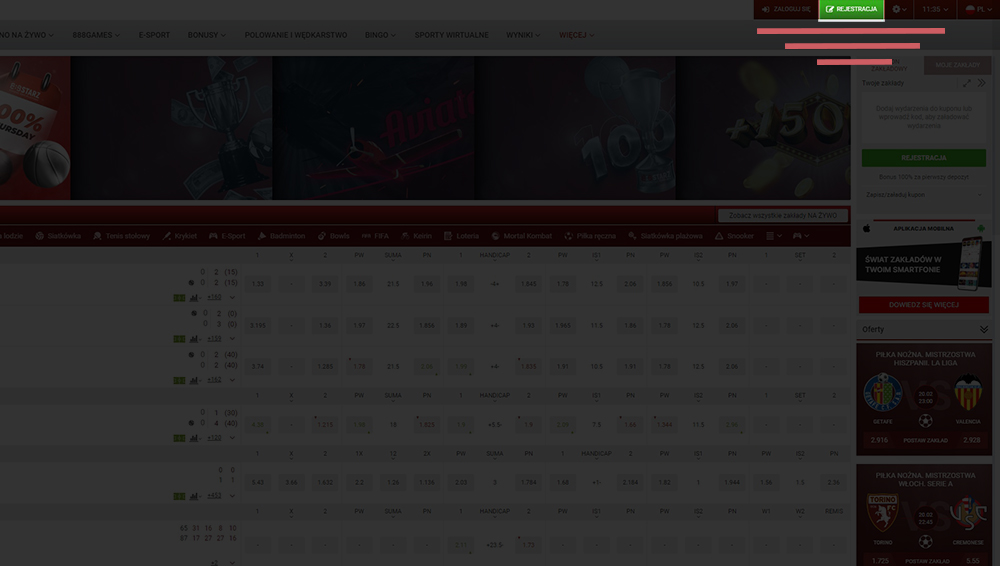Expand Zapisz/załaduj kupon dropdown
This screenshot has height=566, width=1000.
(x=923, y=195)
